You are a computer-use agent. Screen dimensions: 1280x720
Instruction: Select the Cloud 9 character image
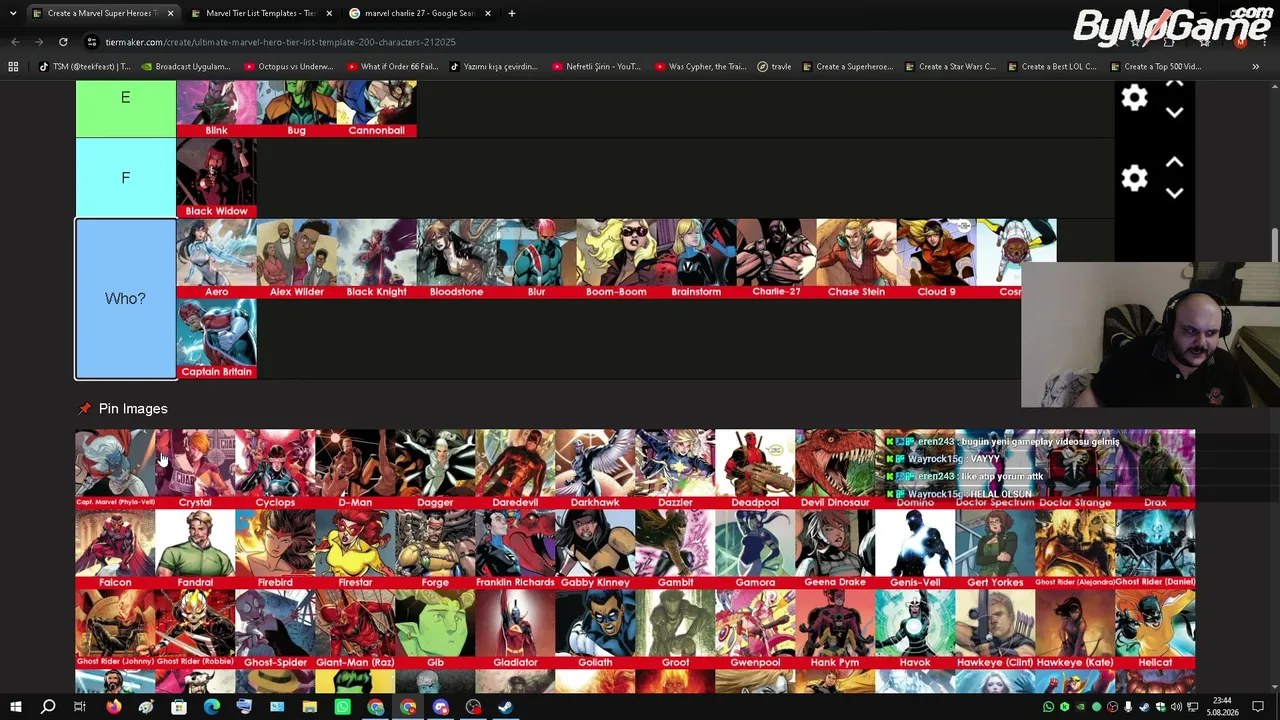(x=936, y=259)
